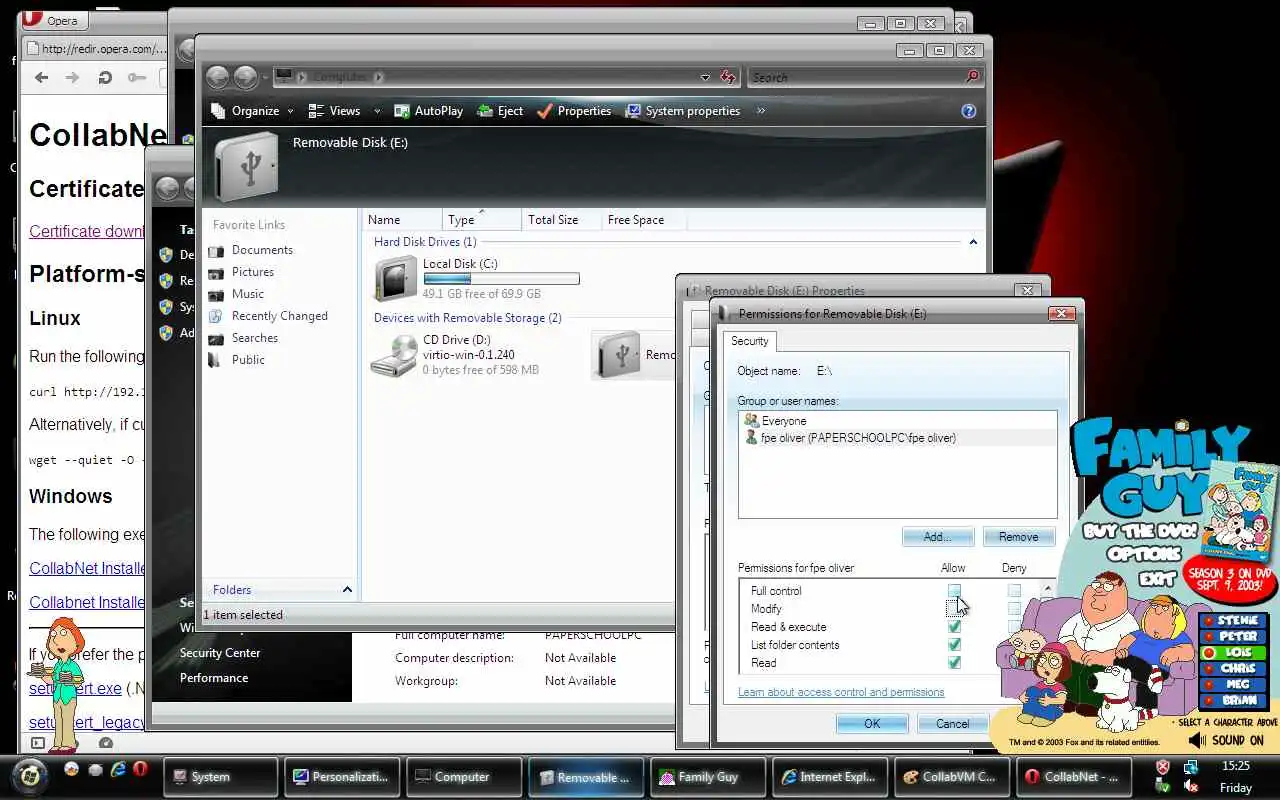Switch to Personalization taskbar window

coord(344,776)
